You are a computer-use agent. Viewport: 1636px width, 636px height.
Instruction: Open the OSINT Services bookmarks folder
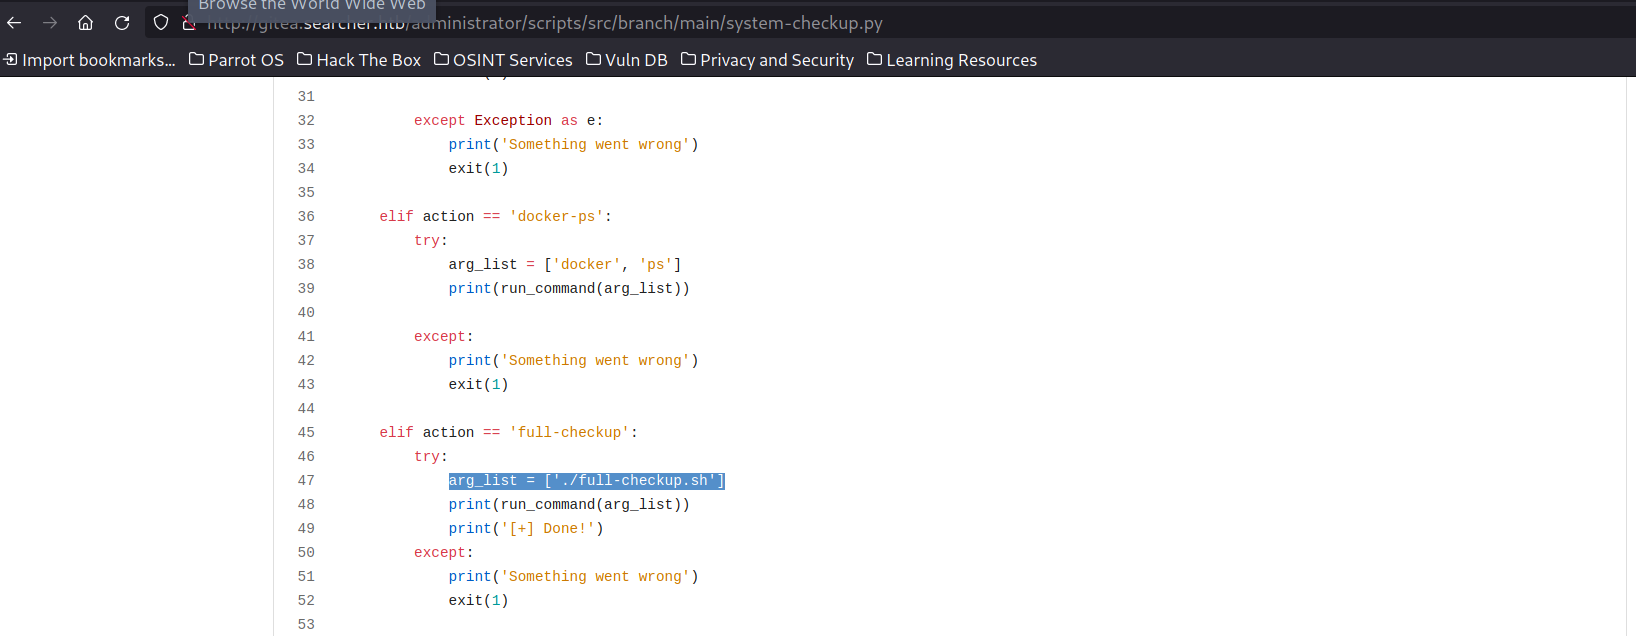click(503, 60)
